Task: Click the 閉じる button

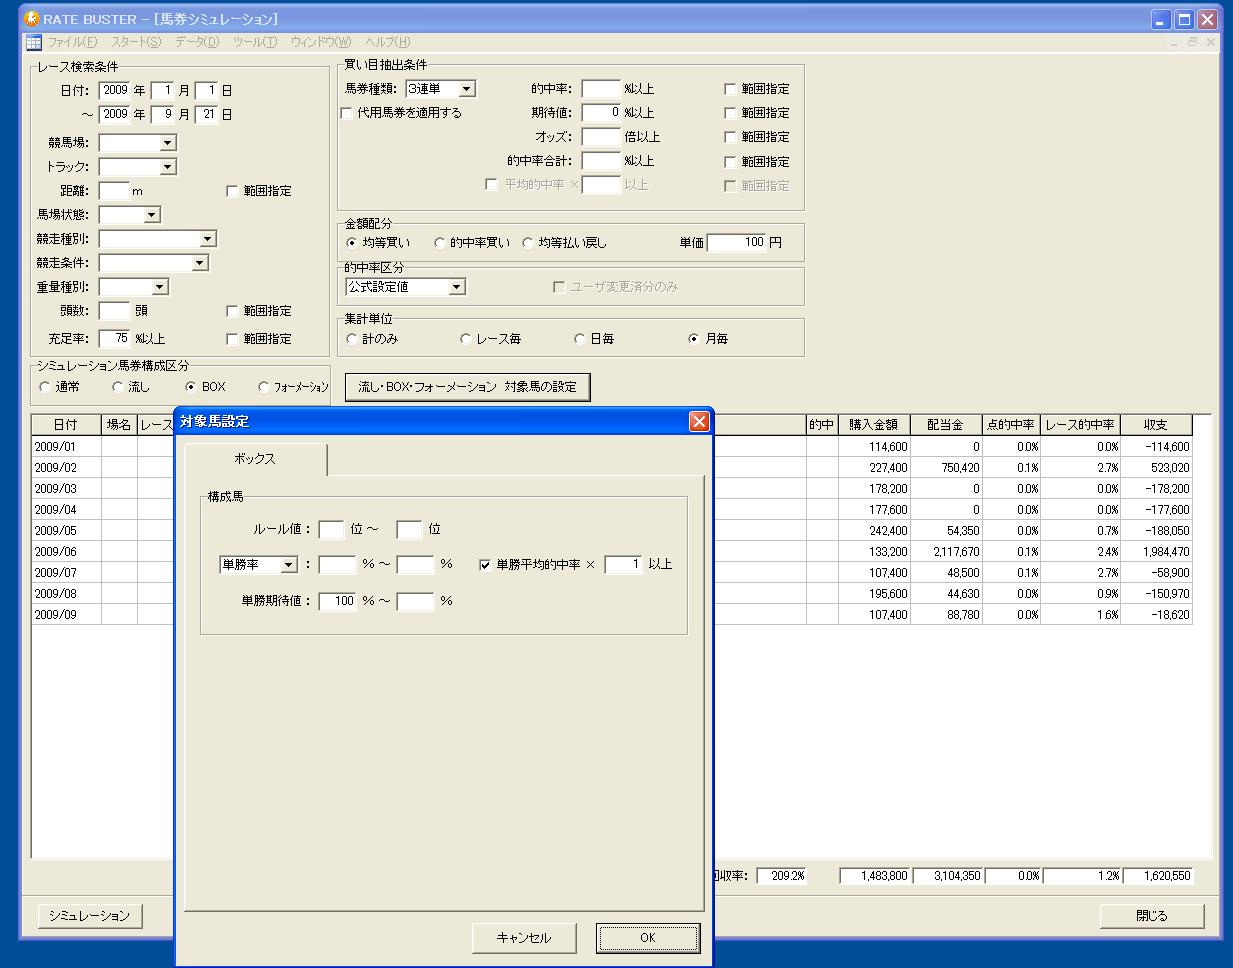Action: click(x=1152, y=915)
